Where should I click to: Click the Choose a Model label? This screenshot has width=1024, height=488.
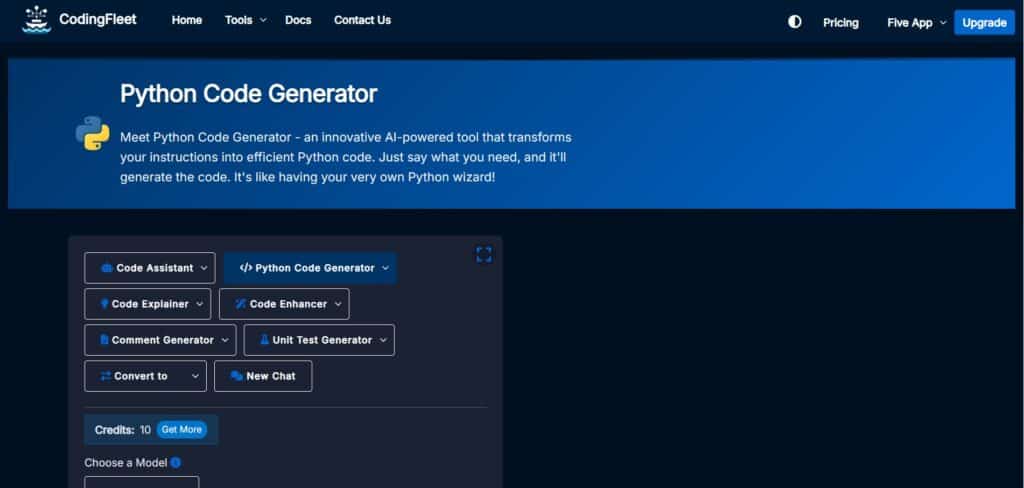[125, 463]
